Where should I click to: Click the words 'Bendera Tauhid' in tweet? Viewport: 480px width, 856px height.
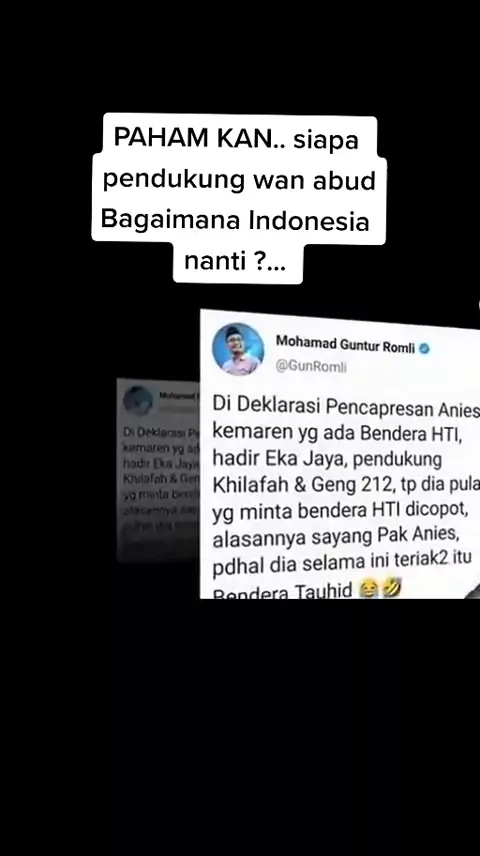click(x=283, y=592)
